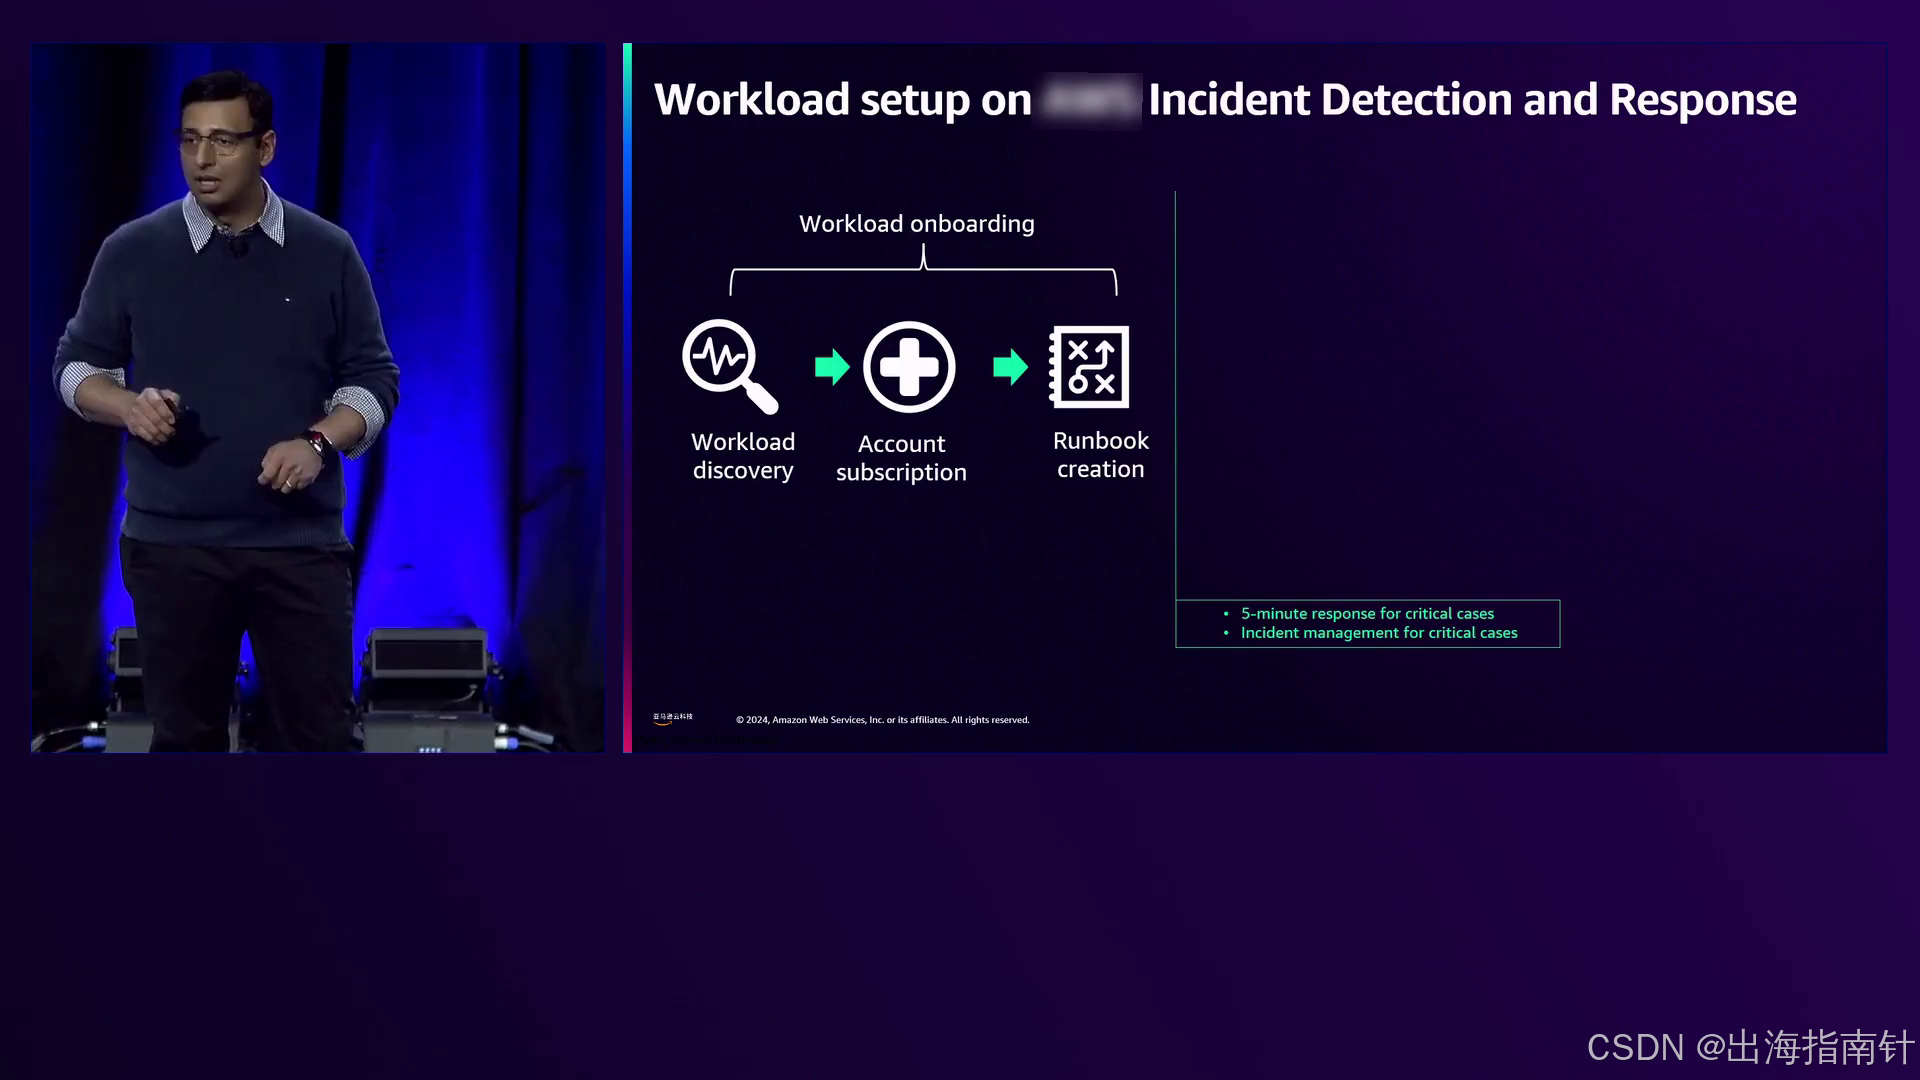
Task: Click the Workload onboarding bracket
Action: tap(923, 270)
